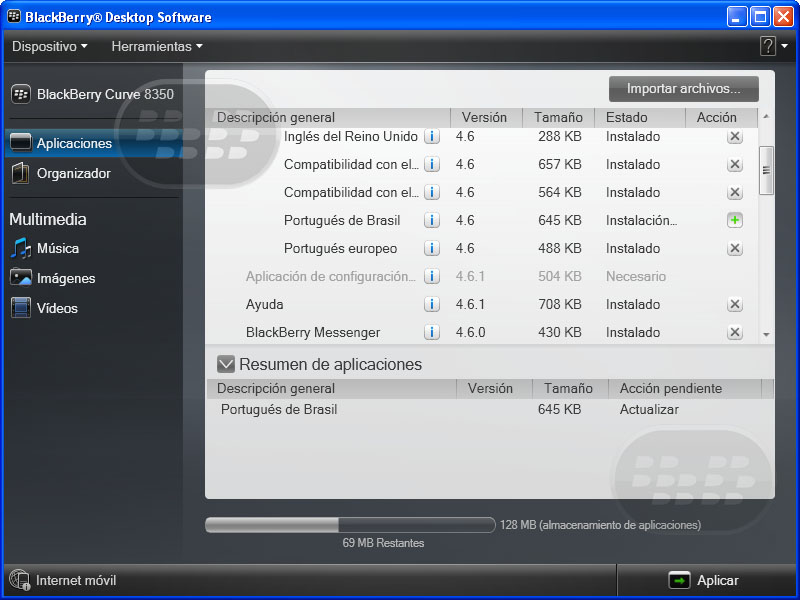Select Organizador in the sidebar
The height and width of the screenshot is (600, 800).
click(x=73, y=173)
